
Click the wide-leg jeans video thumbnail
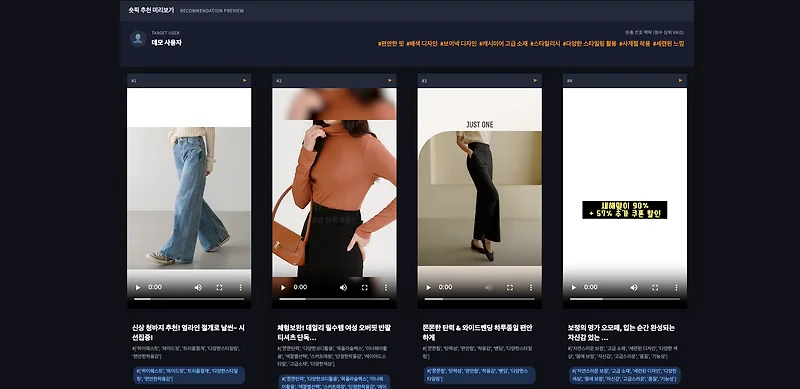189,198
